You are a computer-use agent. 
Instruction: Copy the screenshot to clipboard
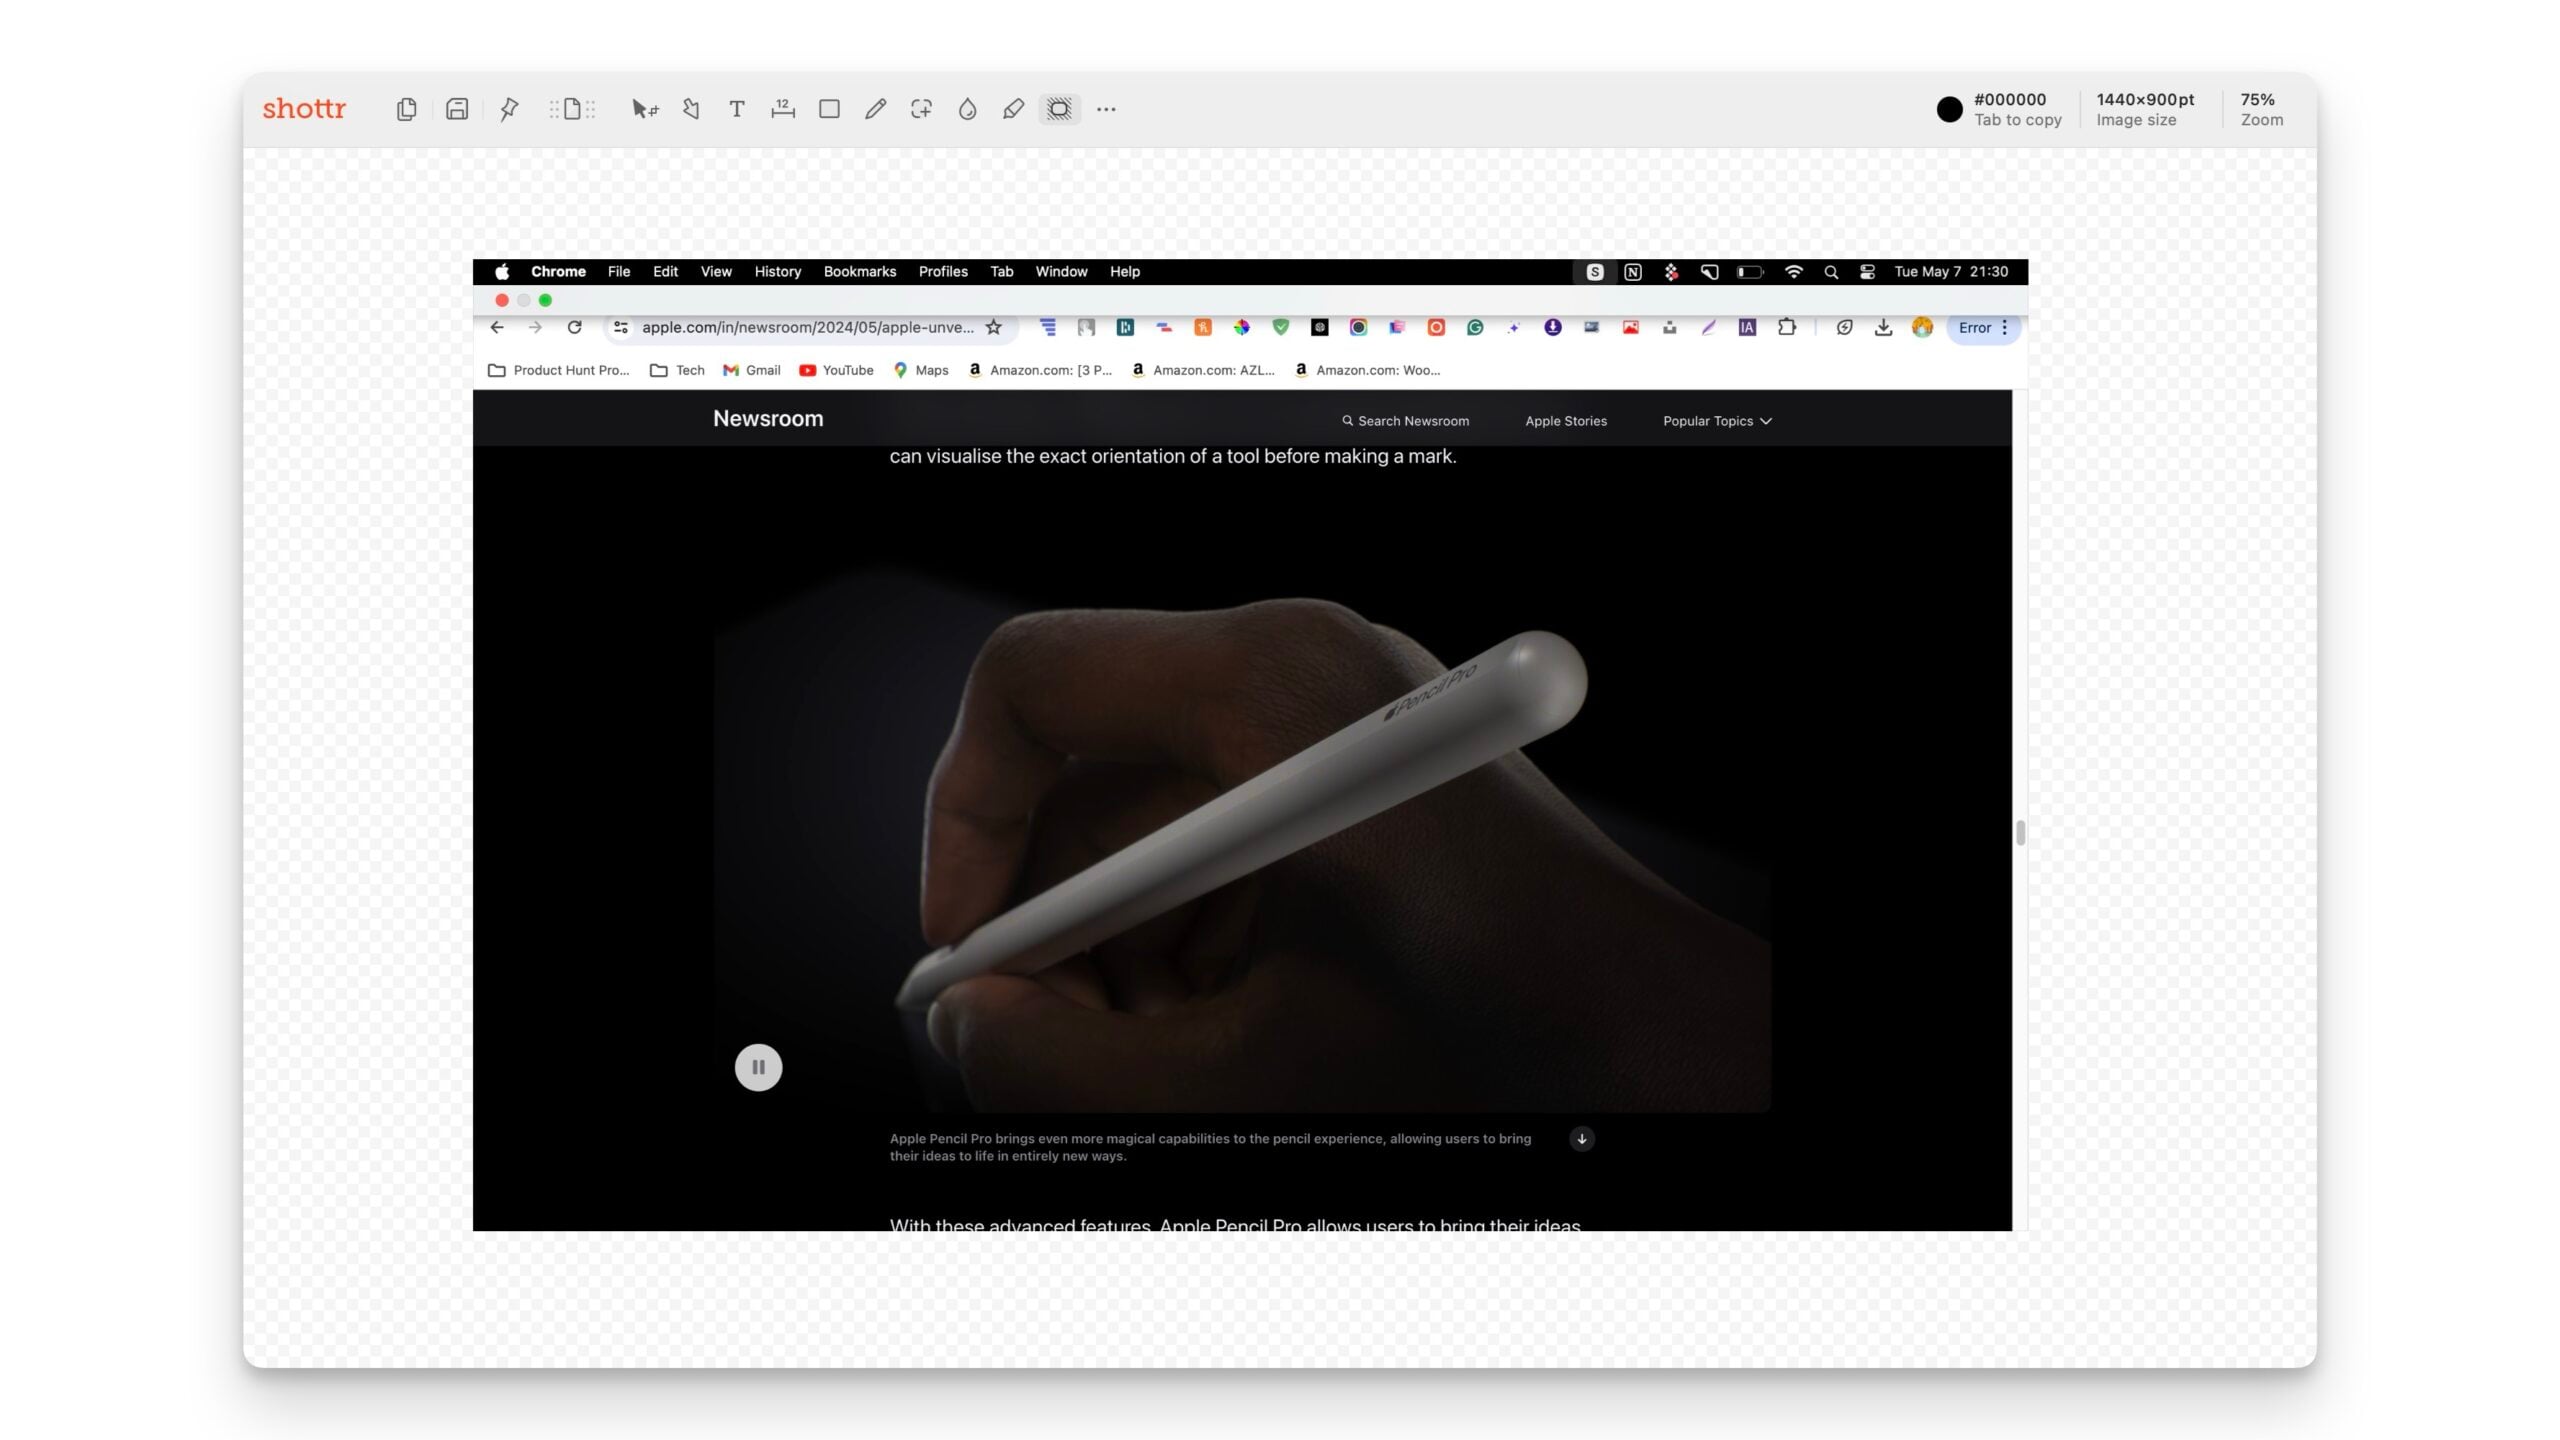(406, 109)
